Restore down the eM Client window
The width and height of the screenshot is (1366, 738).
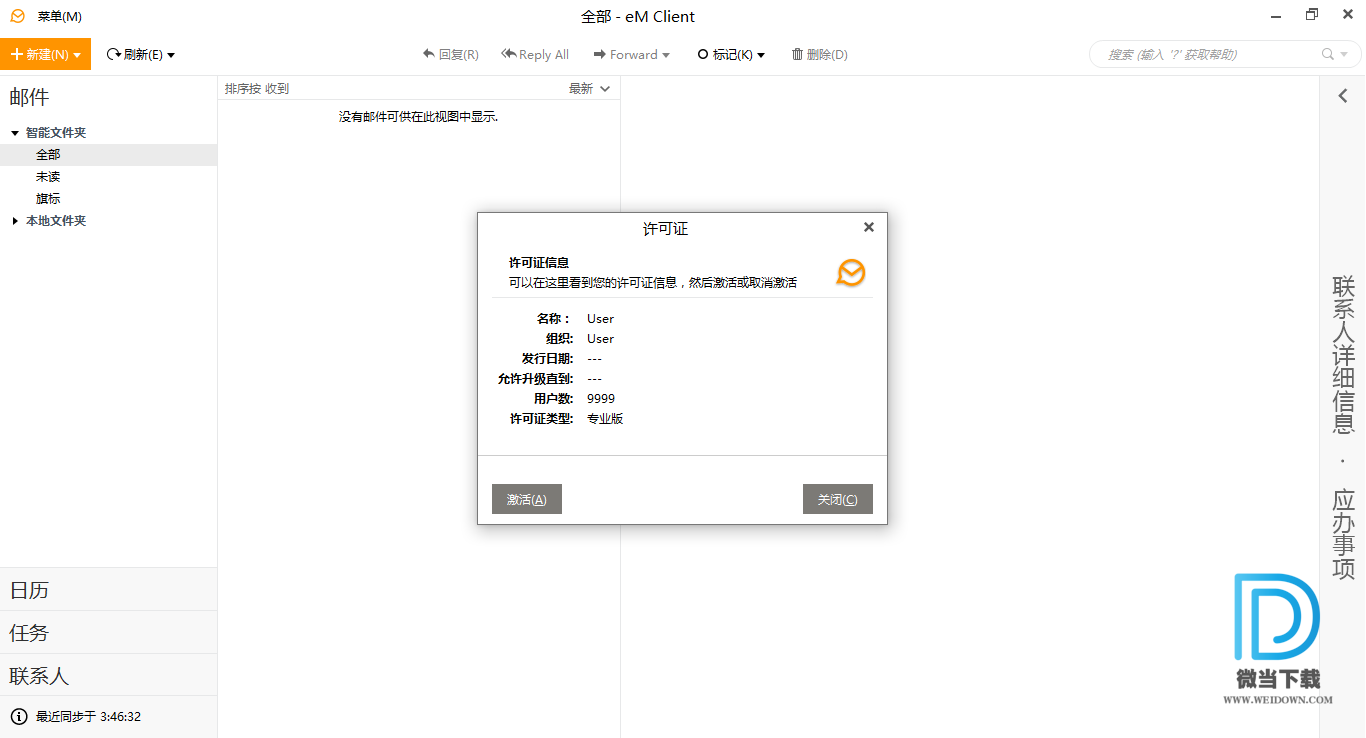(x=1311, y=14)
